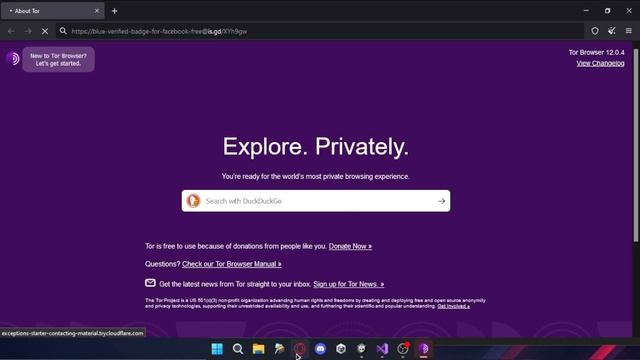Image resolution: width=640 pixels, height=360 pixels.
Task: Open the Get Involved link
Action: (x=453, y=306)
